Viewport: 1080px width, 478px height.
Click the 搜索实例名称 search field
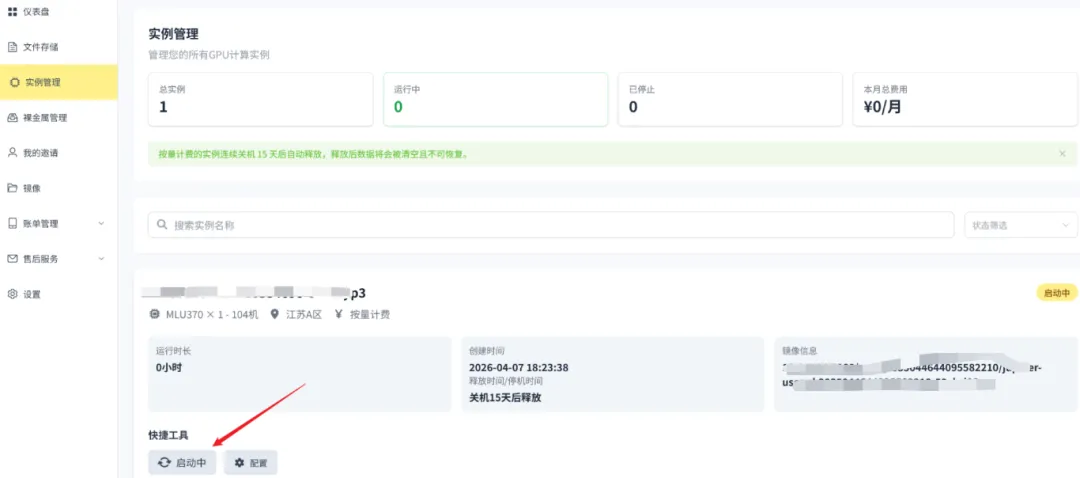pyautogui.click(x=550, y=225)
